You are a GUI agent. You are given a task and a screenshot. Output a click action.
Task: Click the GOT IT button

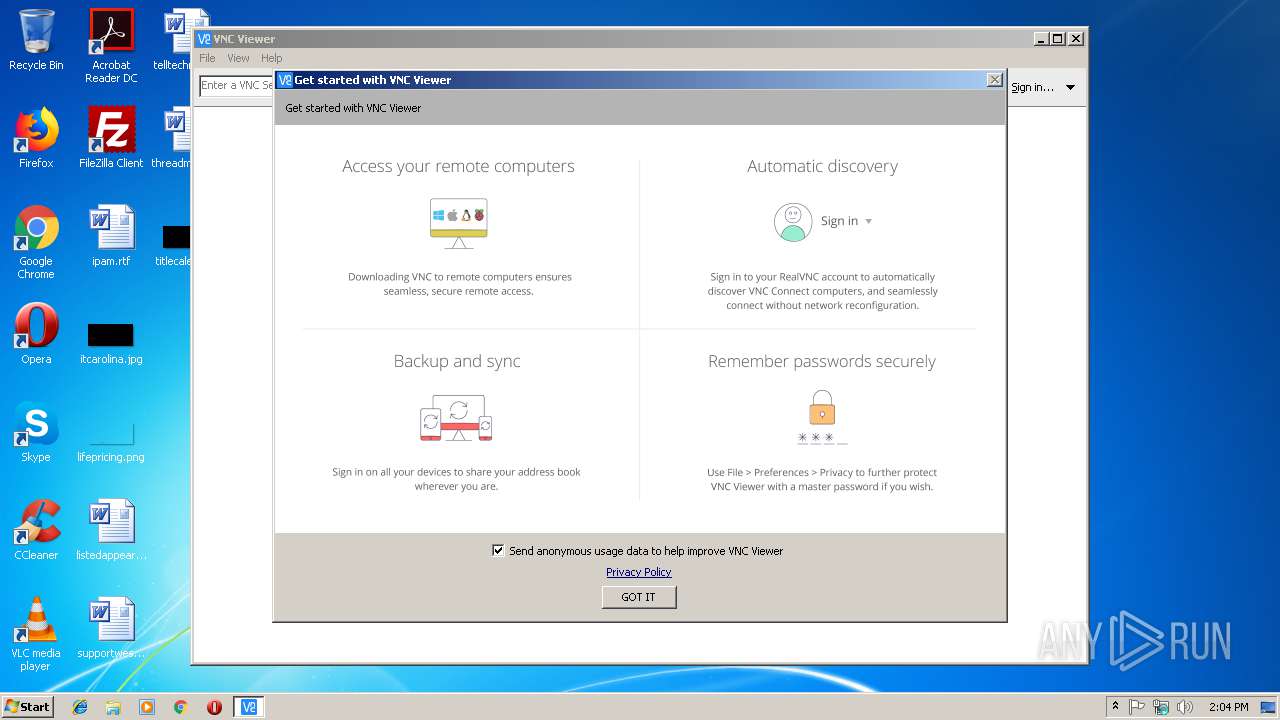[639, 597]
